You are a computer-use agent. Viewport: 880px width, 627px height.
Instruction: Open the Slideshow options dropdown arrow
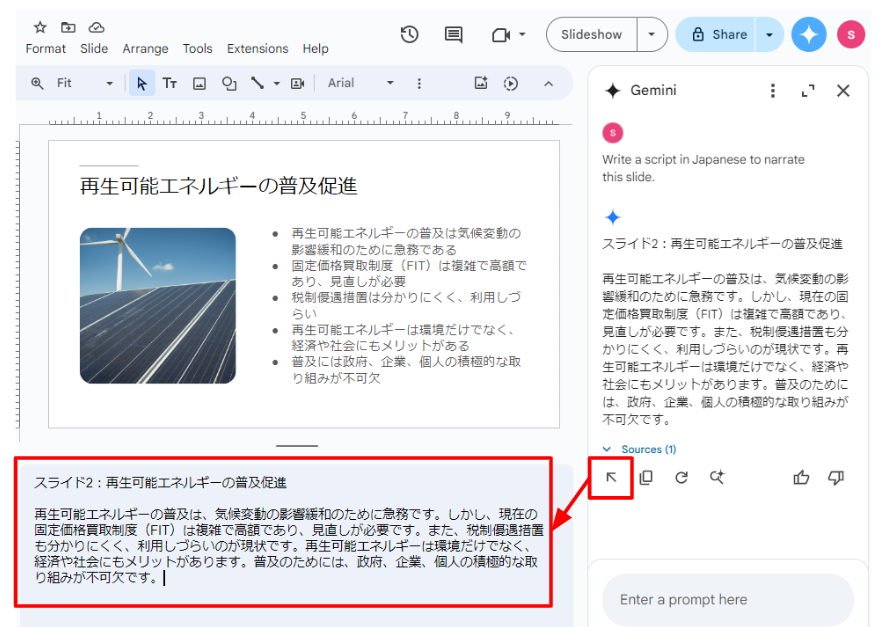(652, 35)
